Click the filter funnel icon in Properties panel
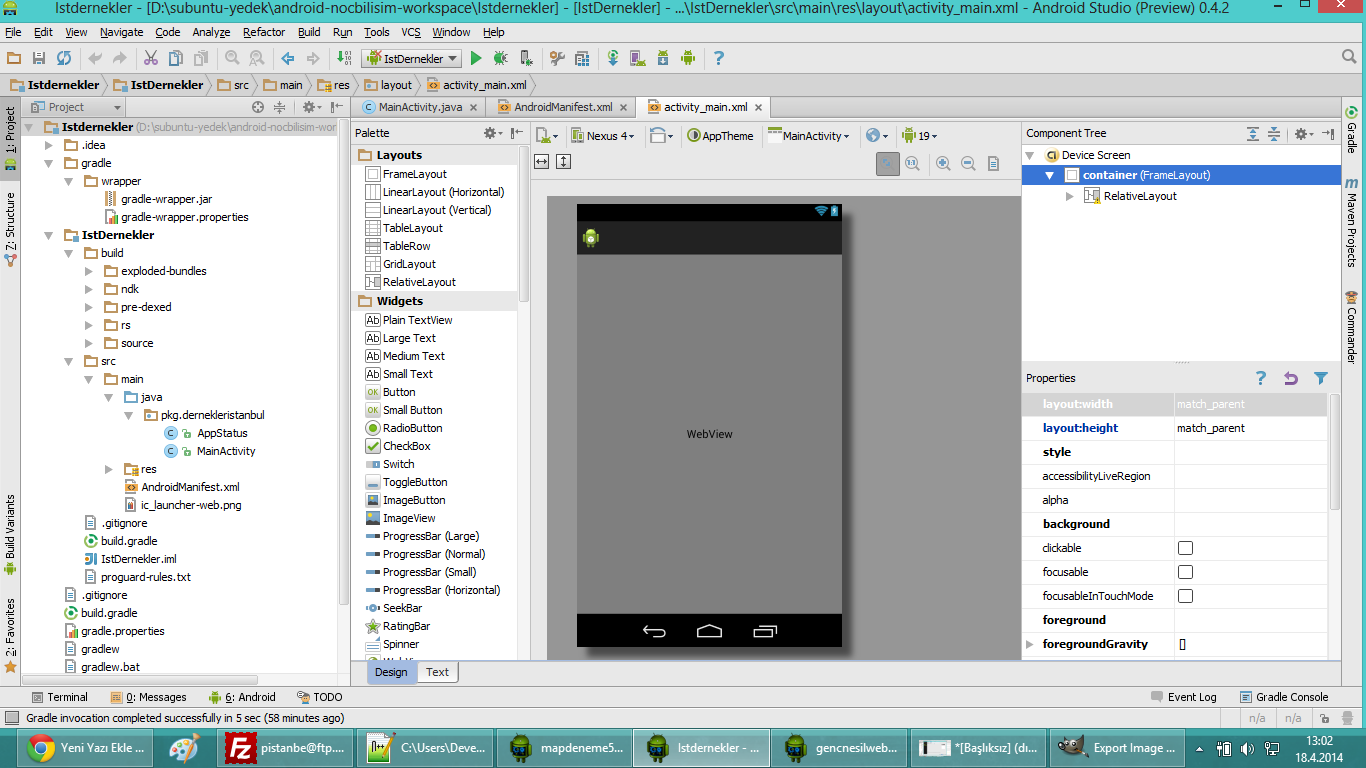 point(1321,378)
